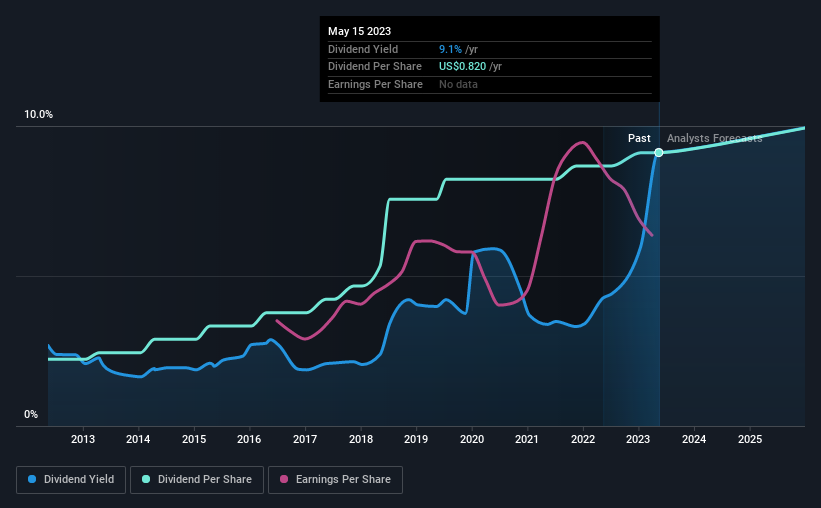Click the teal Dividend Per Share legend dot

(146, 479)
